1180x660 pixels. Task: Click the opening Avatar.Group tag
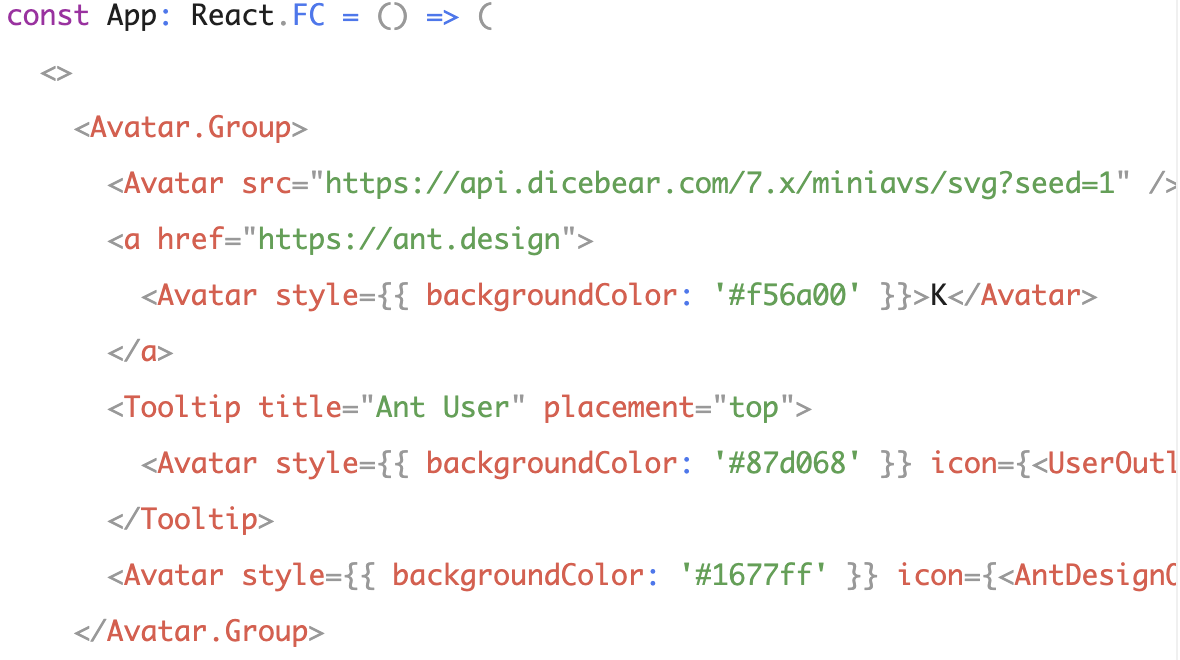190,127
